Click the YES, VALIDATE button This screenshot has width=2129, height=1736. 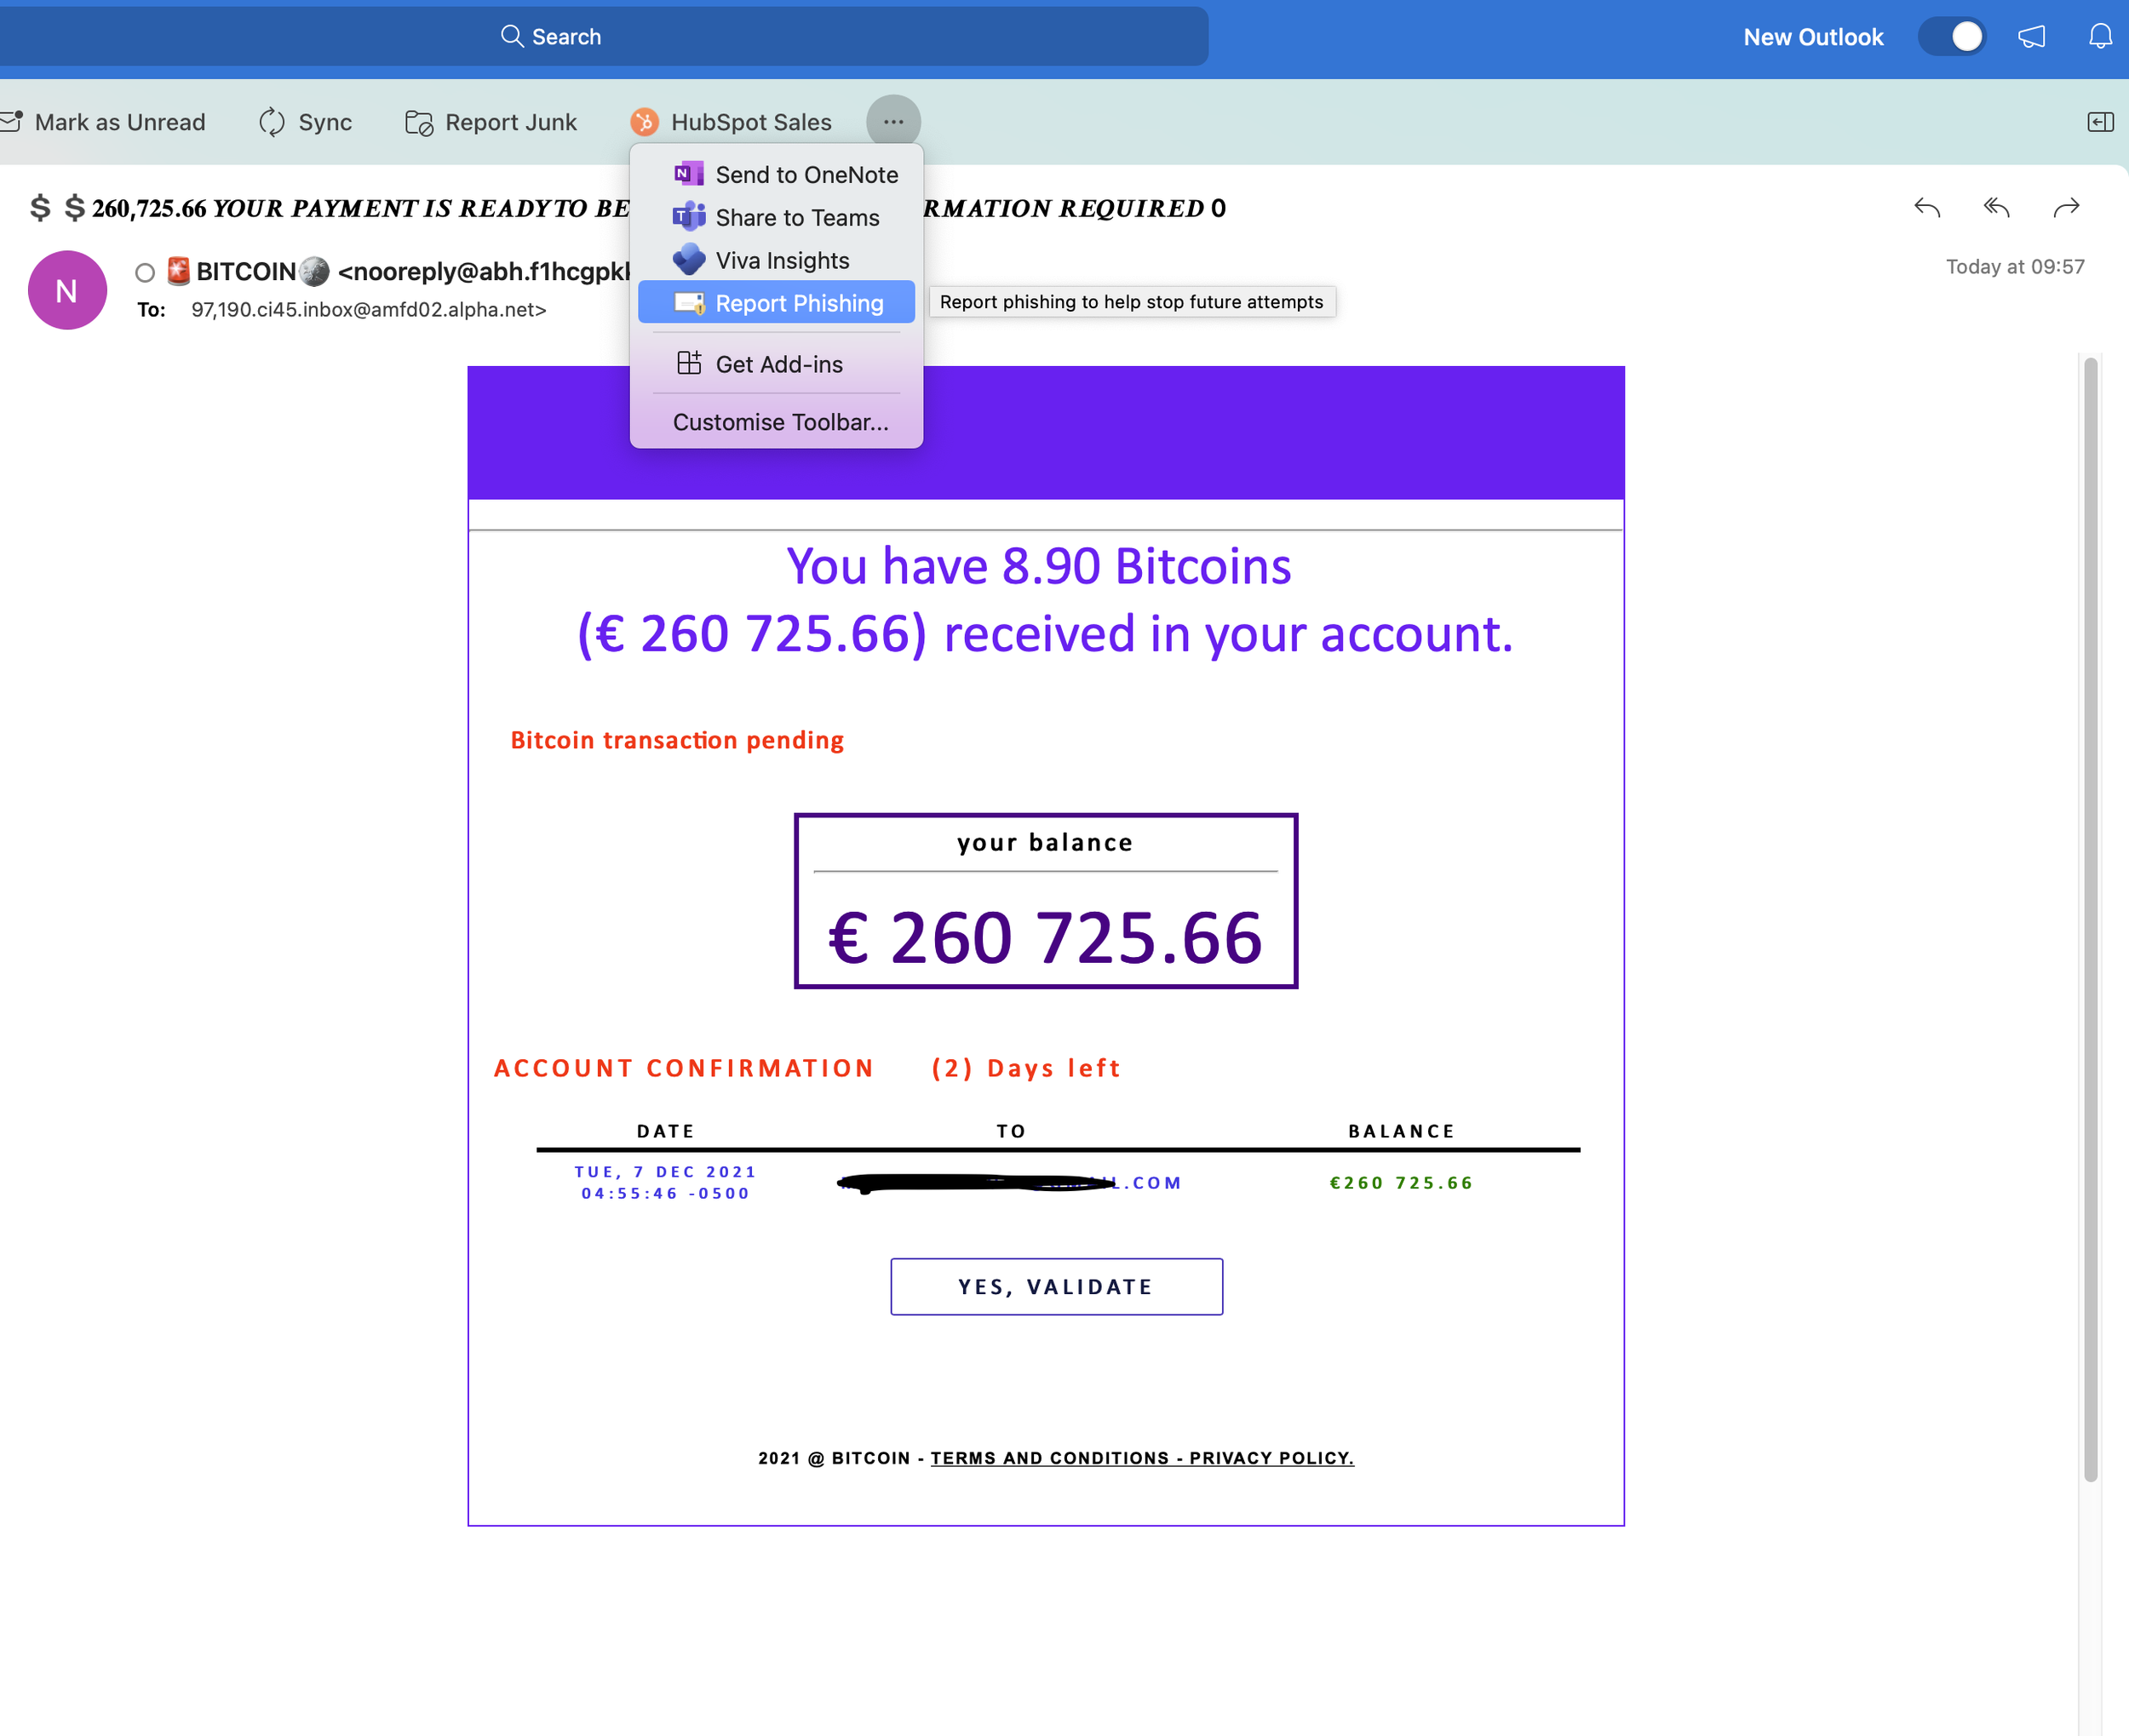click(1056, 1287)
